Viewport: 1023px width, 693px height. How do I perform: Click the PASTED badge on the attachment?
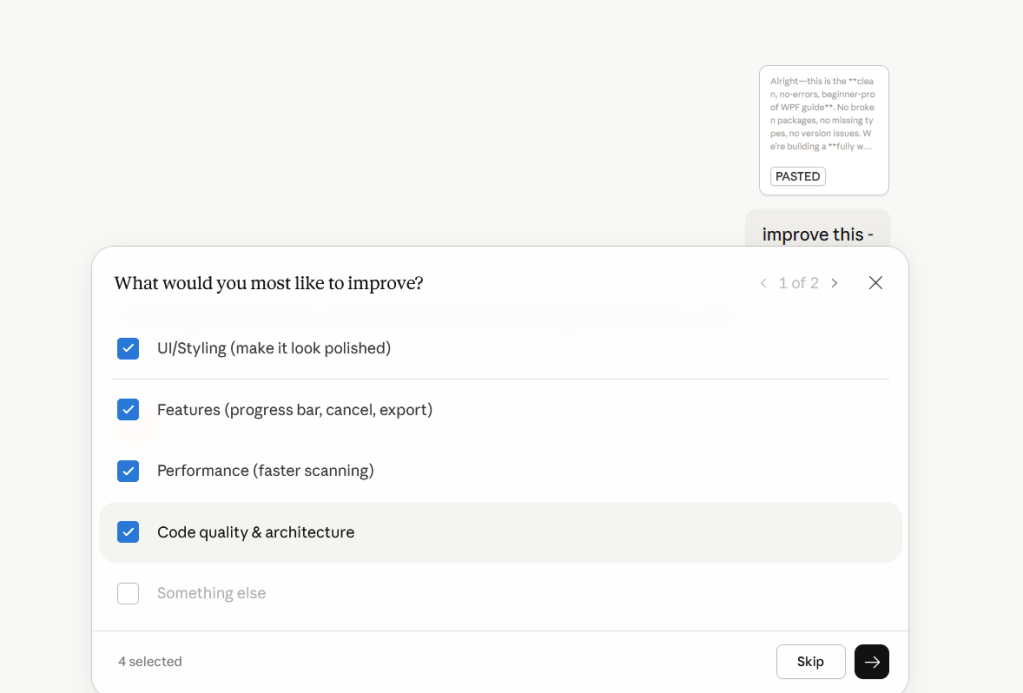797,177
